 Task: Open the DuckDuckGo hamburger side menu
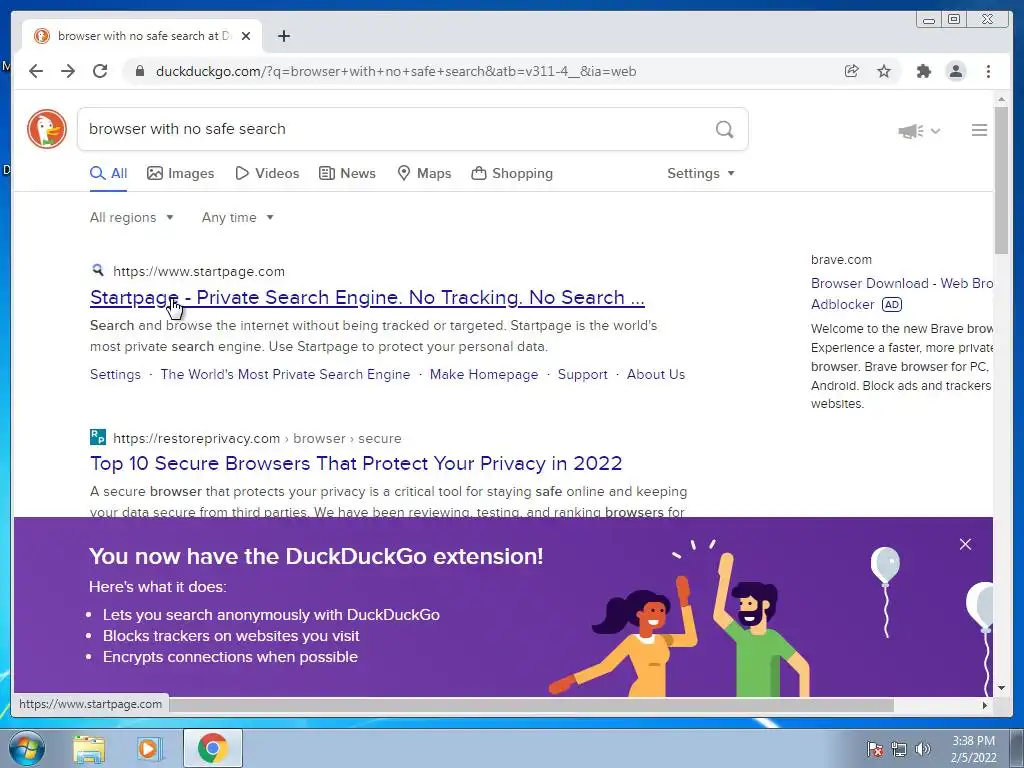979,131
